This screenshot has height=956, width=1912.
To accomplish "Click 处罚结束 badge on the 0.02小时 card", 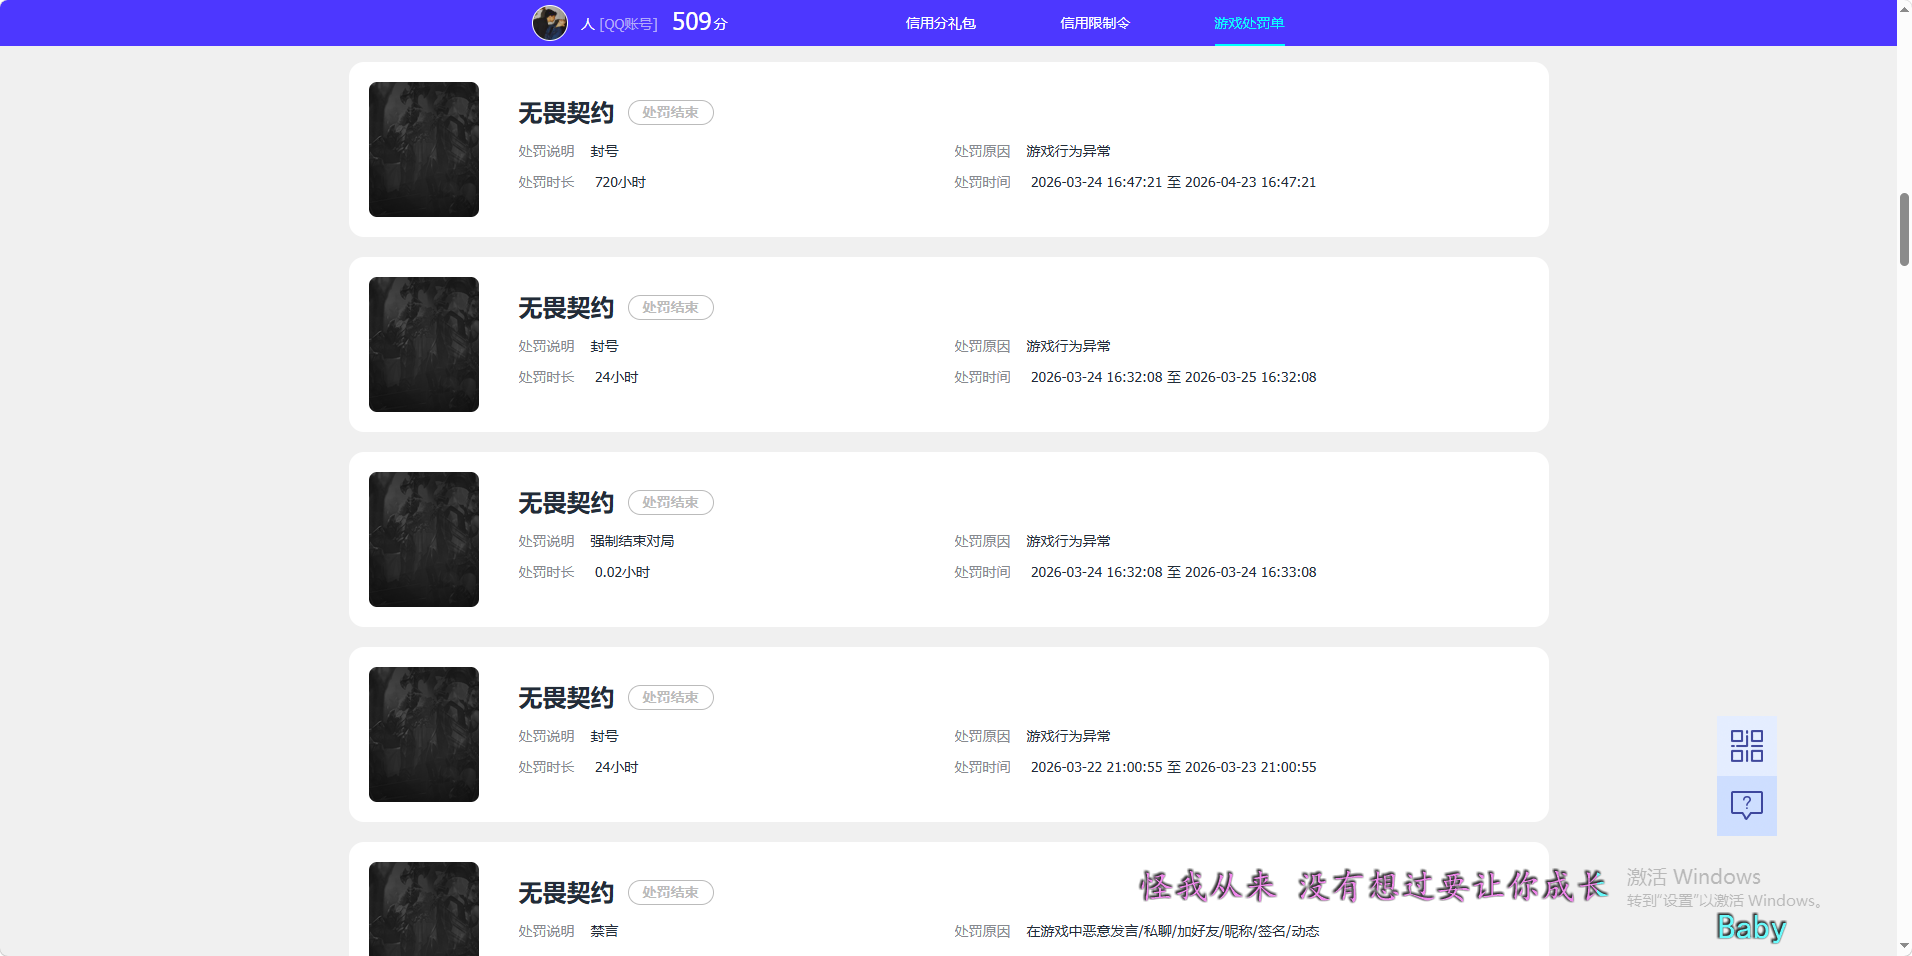I will (x=671, y=502).
